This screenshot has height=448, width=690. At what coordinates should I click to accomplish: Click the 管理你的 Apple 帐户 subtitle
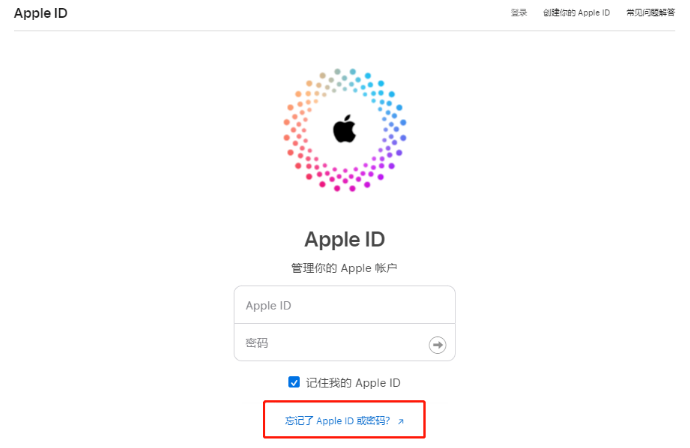[344, 268]
